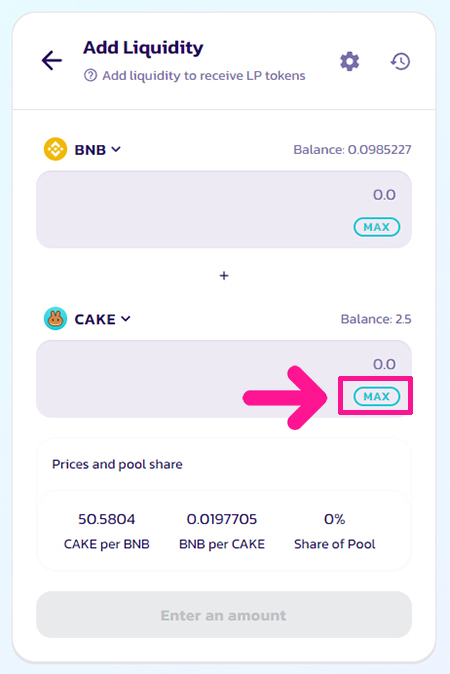Click the plus sign between token fields
This screenshot has height=674, width=450.
point(224,276)
